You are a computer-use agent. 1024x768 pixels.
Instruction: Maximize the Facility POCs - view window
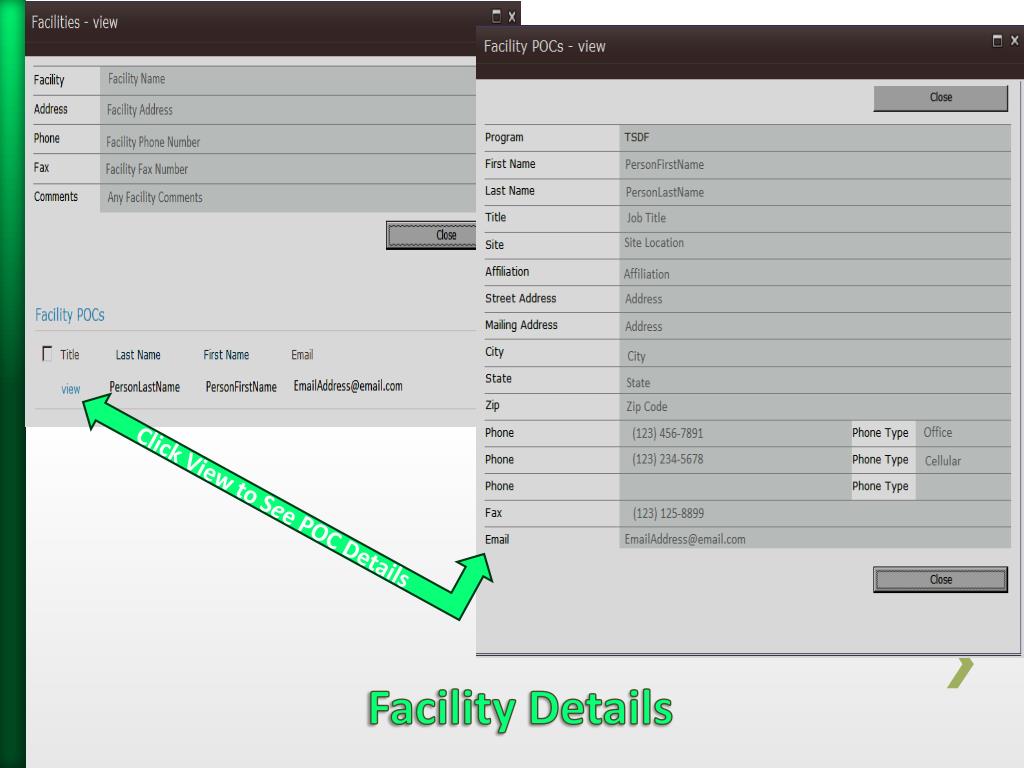[997, 40]
